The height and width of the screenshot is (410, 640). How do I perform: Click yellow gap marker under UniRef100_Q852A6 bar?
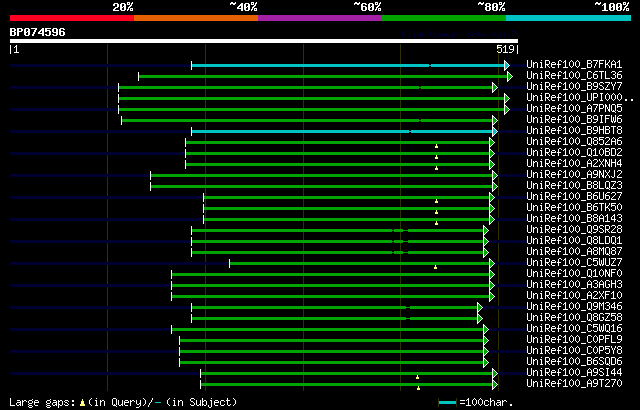(436, 146)
